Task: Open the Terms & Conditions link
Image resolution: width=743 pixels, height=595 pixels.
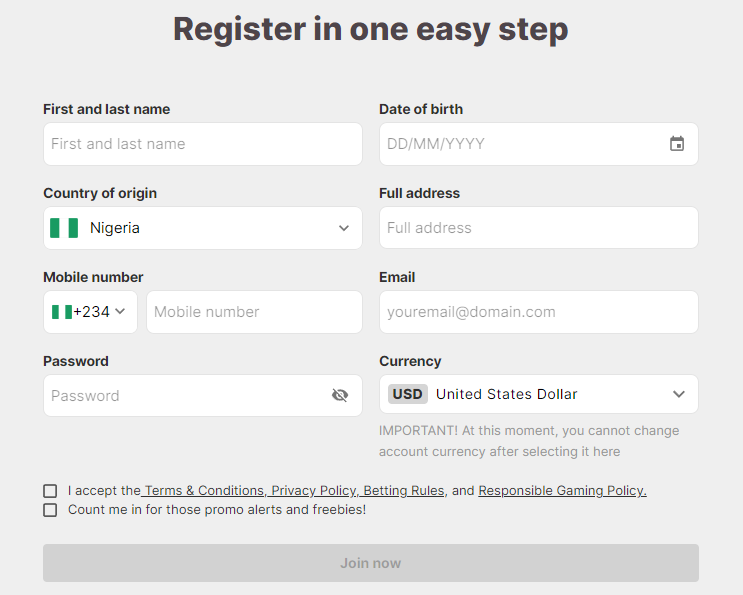Action: pos(204,491)
